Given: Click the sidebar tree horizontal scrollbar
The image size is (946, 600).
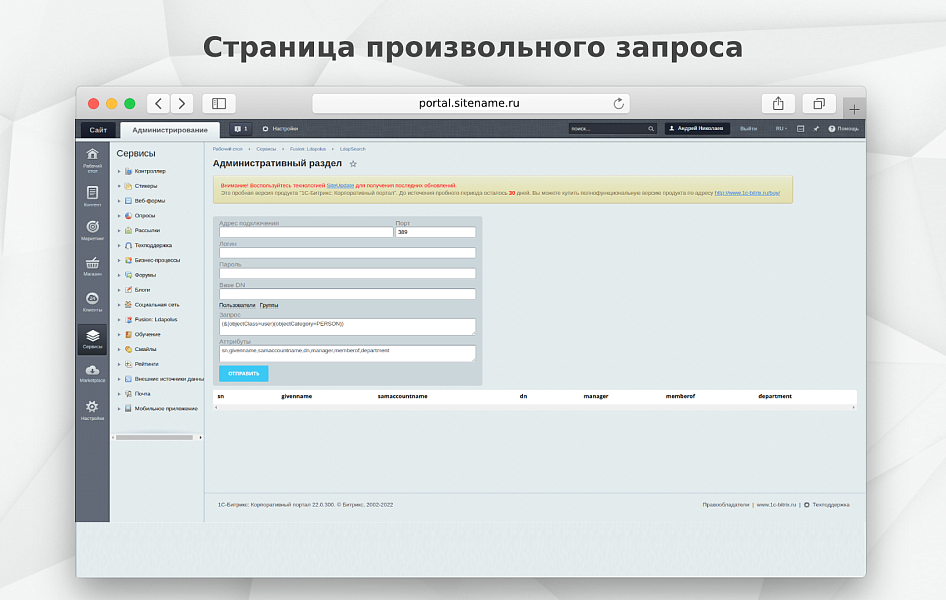Looking at the screenshot, I should point(154,437).
